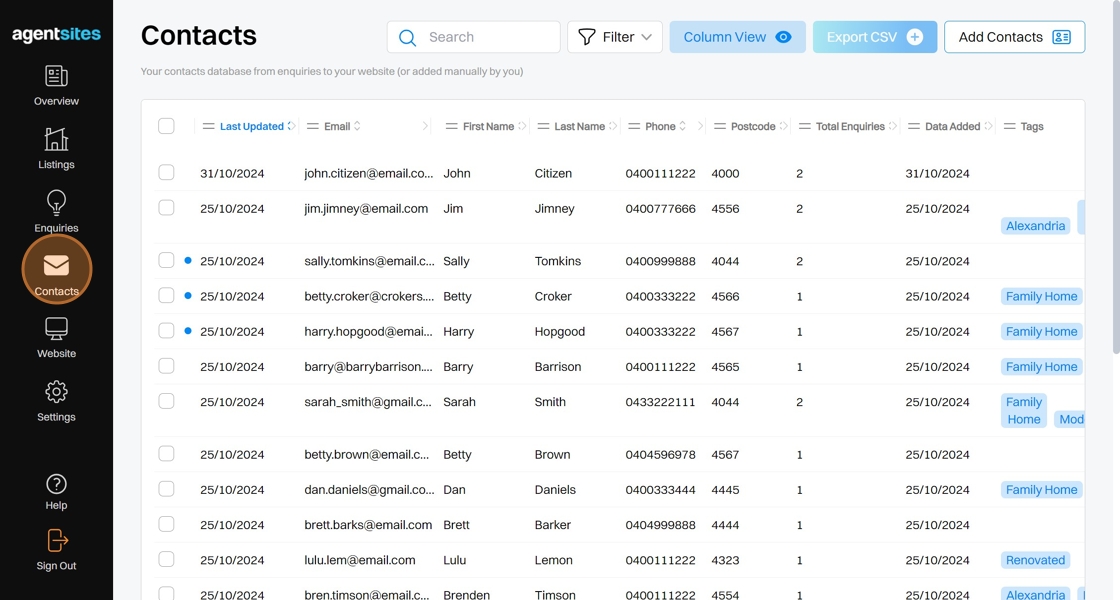Select Betty Brown's row checkbox

166,454
